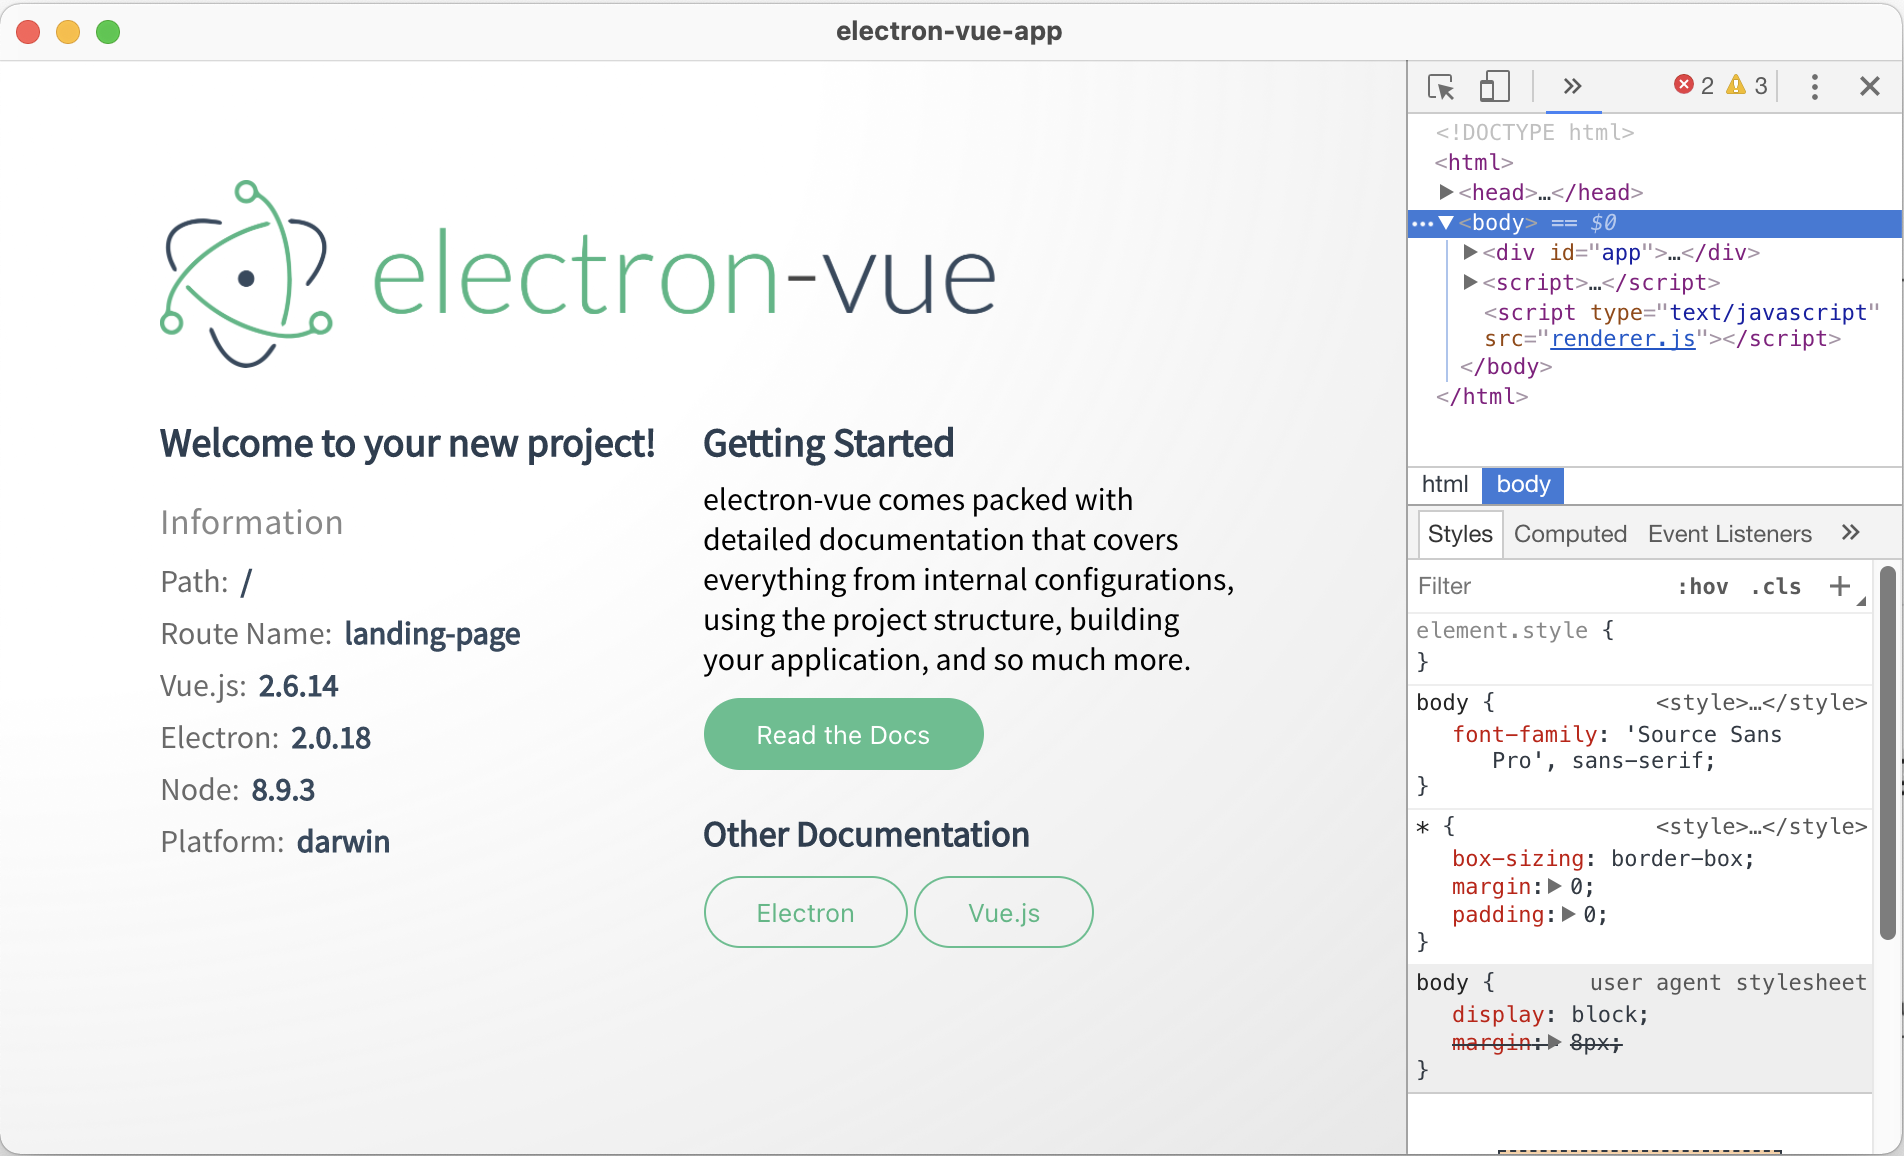Click the Read the Docs button
The height and width of the screenshot is (1156, 1904).
[843, 734]
